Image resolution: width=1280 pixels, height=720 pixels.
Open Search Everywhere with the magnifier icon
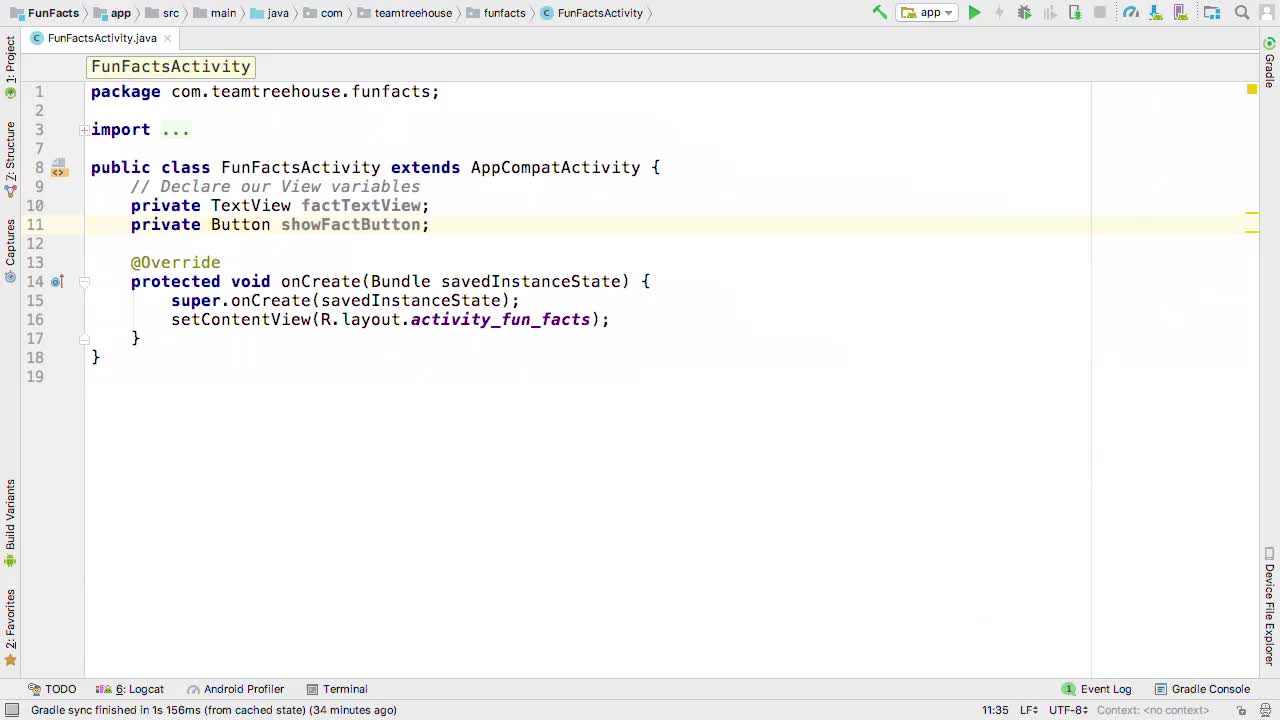pos(1242,12)
